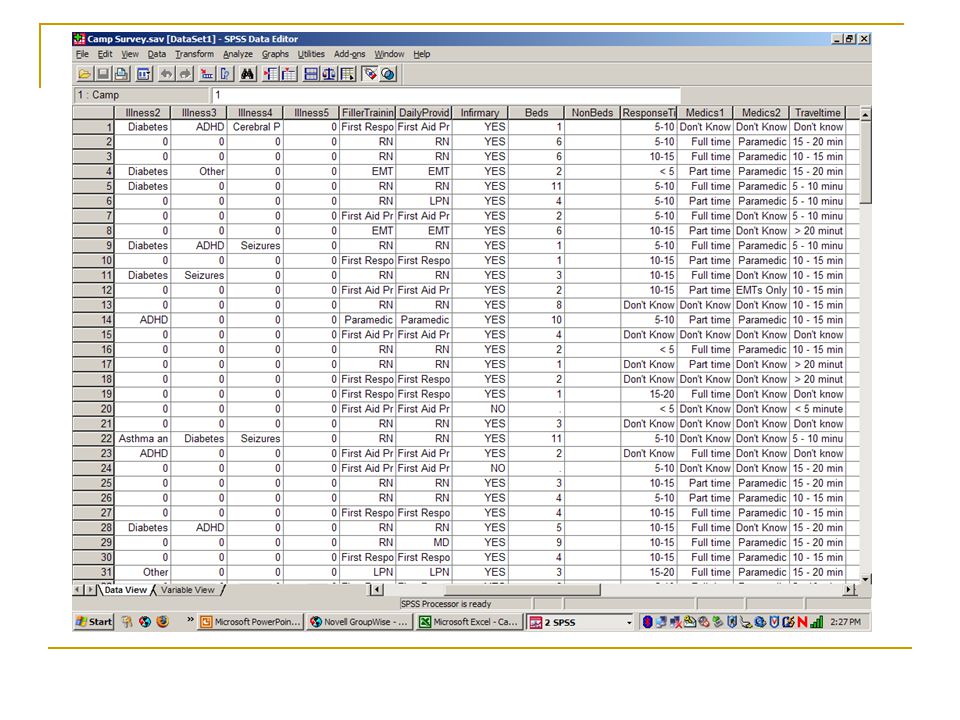Viewport: 960px width, 720px height.
Task: Click the Insert Cases icon
Action: tap(270, 74)
